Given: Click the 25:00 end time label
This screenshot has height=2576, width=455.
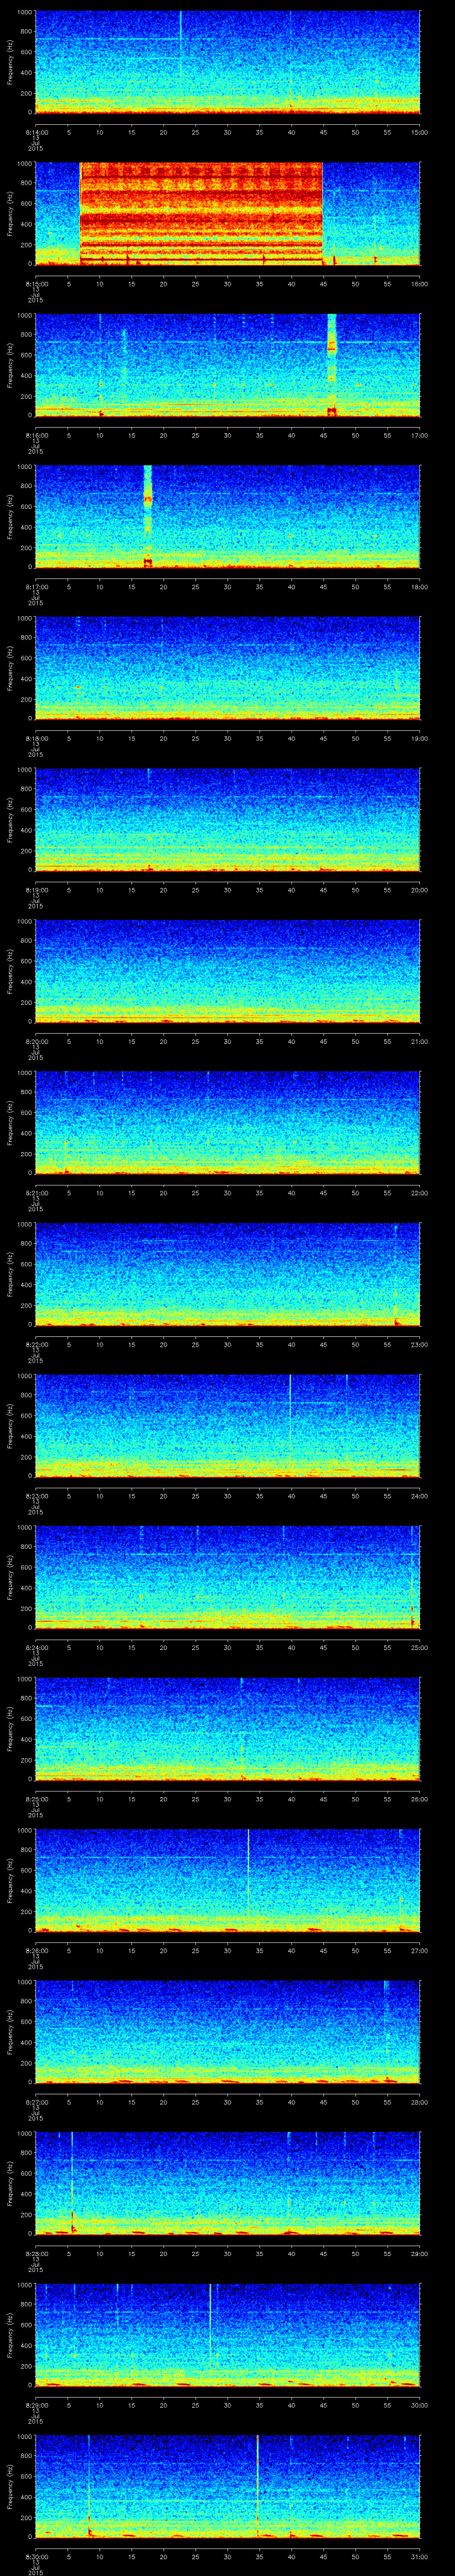Looking at the screenshot, I should click(x=420, y=1647).
